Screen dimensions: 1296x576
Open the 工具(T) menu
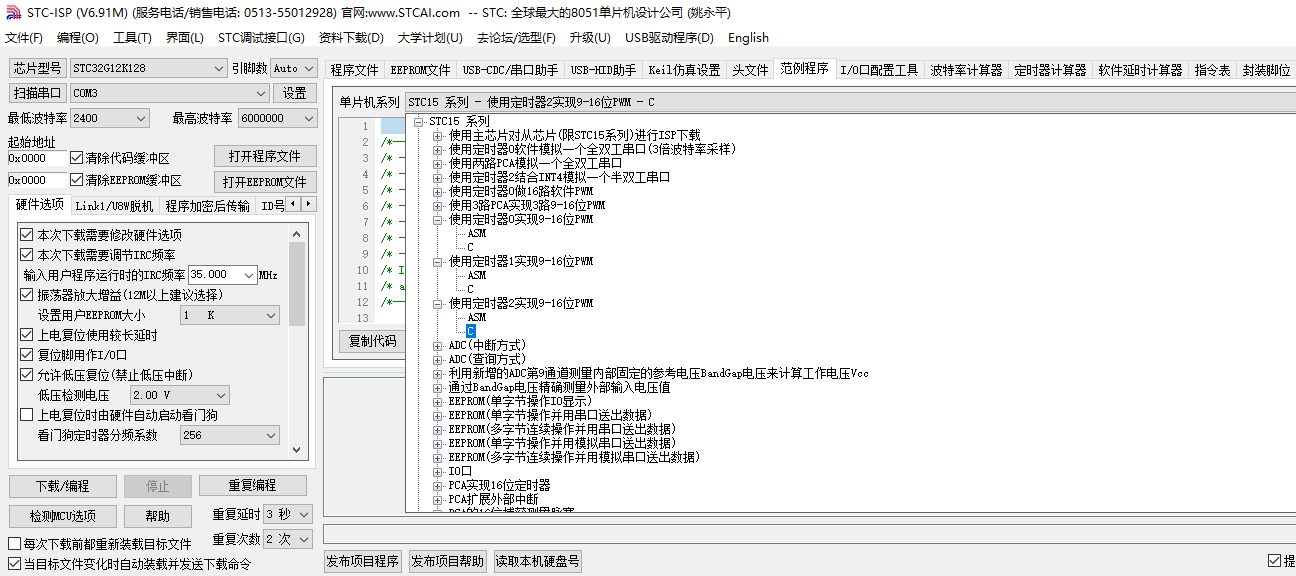coord(132,38)
